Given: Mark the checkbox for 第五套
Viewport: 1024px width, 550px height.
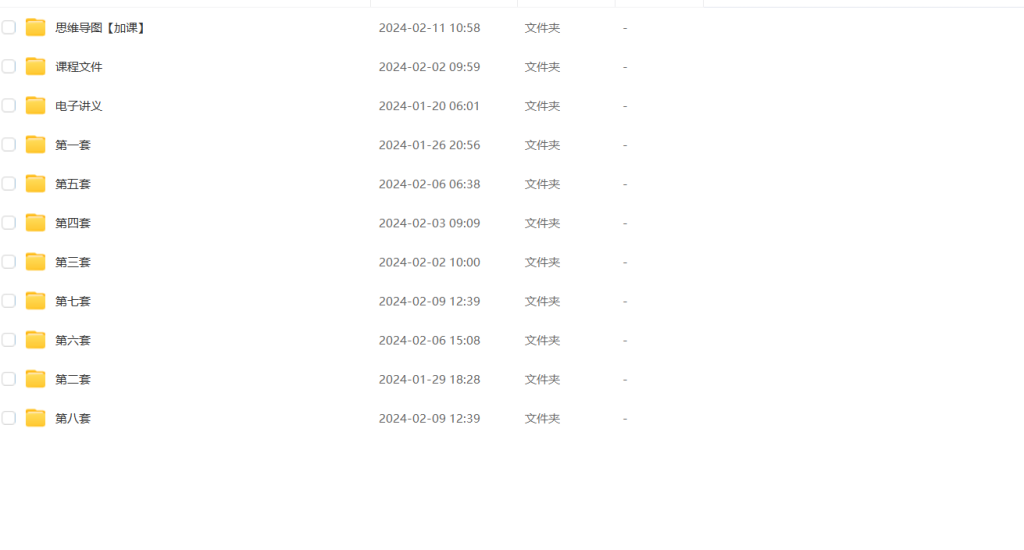Looking at the screenshot, I should point(8,184).
